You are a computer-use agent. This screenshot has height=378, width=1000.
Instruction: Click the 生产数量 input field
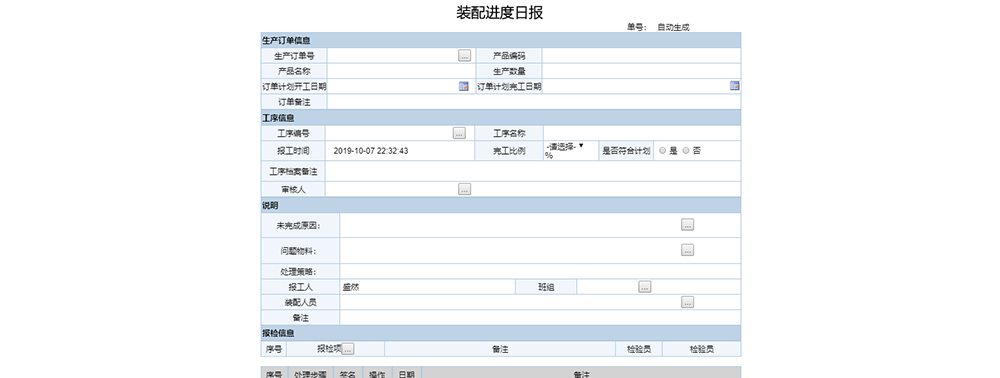click(x=642, y=71)
